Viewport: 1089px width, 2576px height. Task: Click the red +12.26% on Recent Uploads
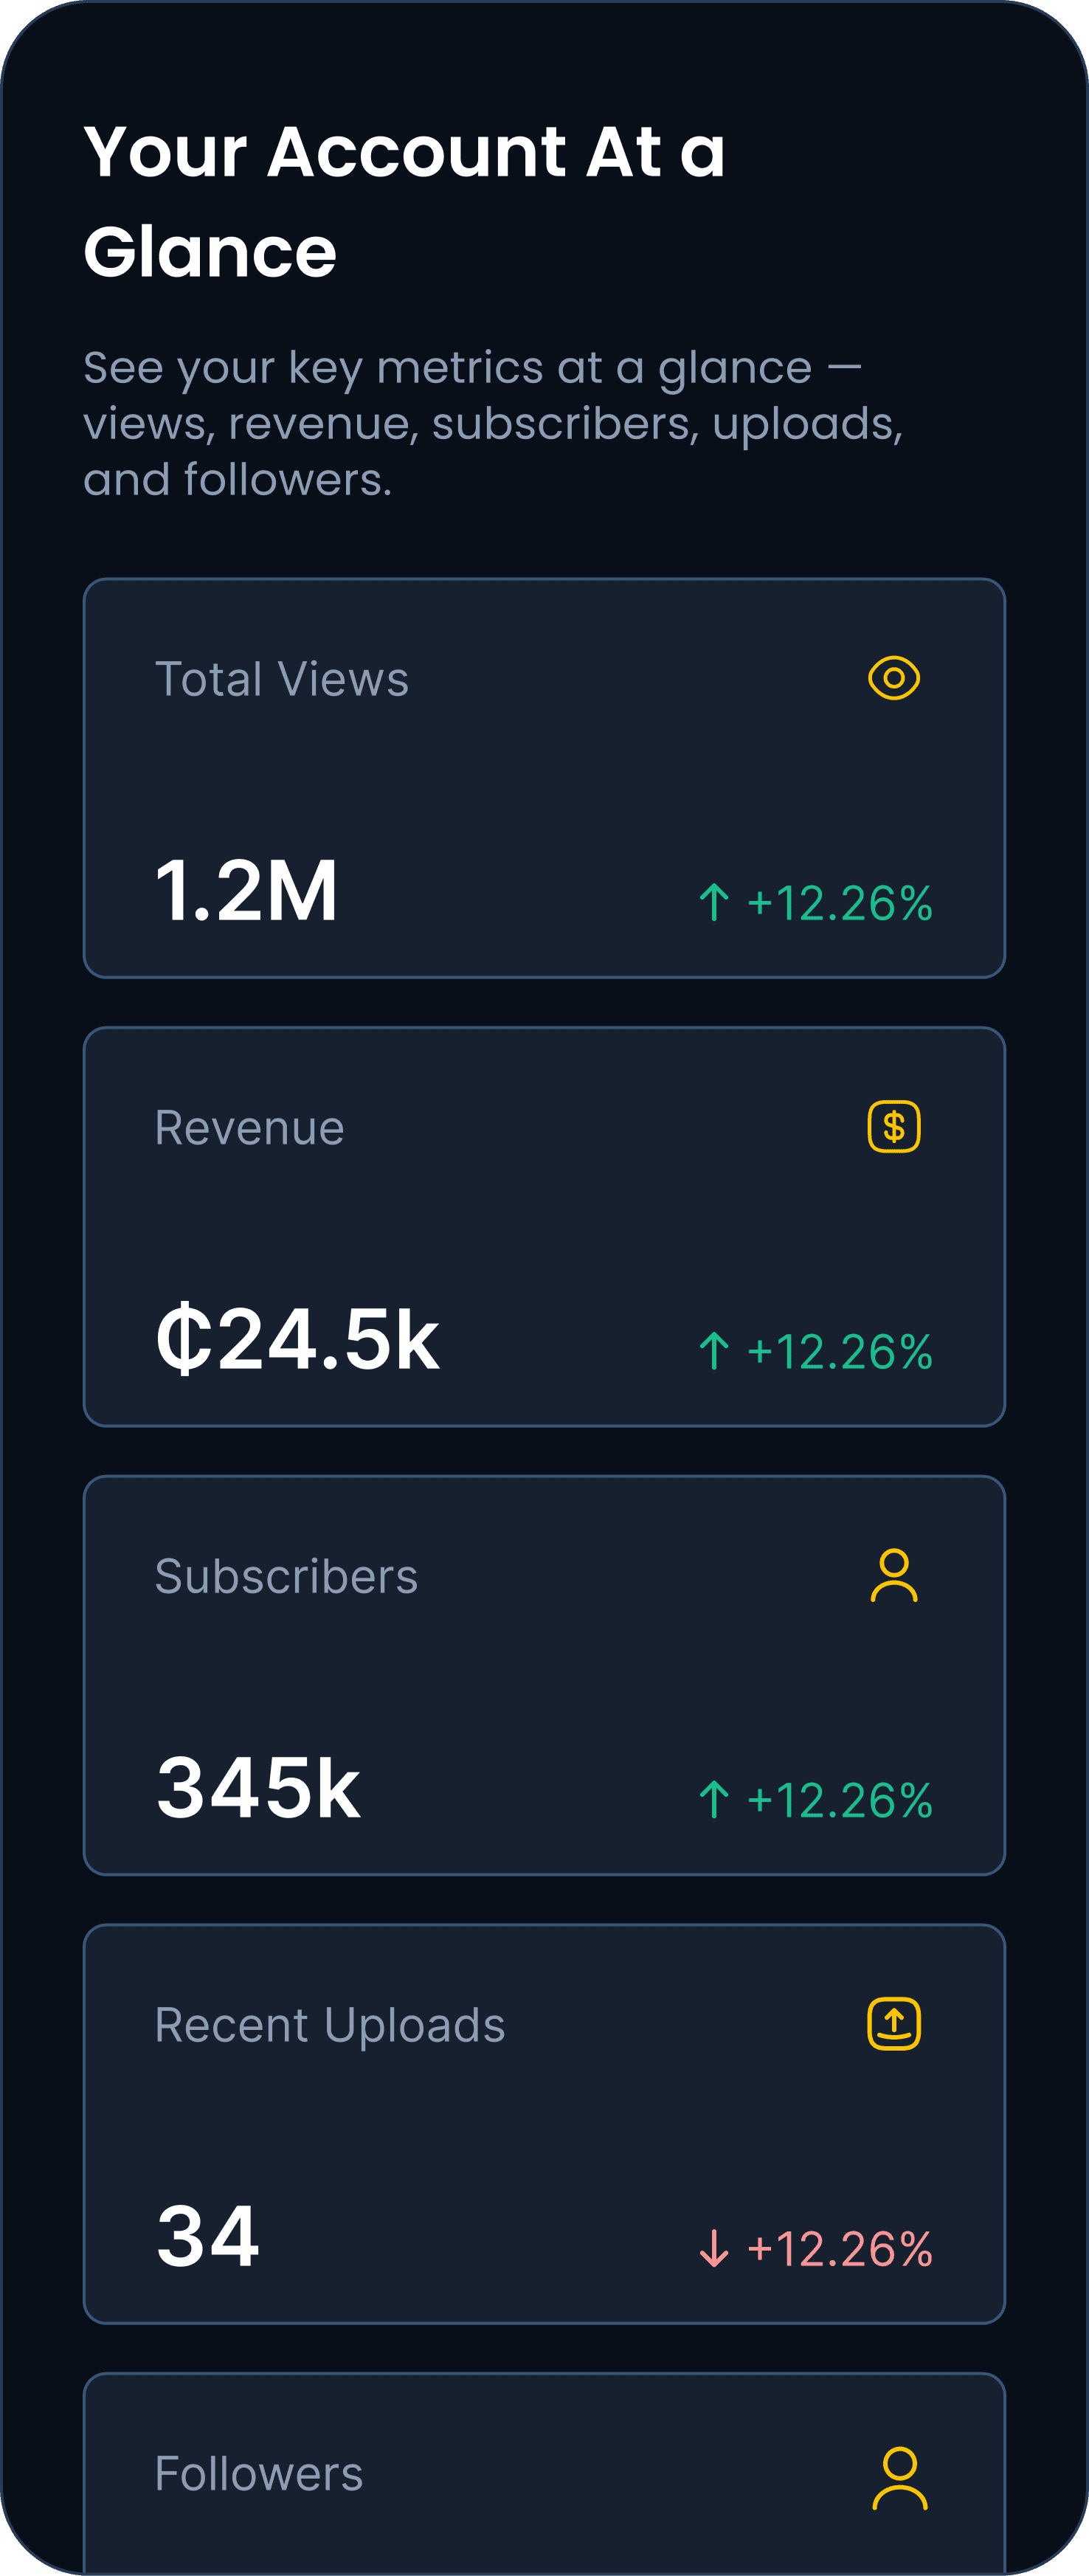(x=839, y=2249)
